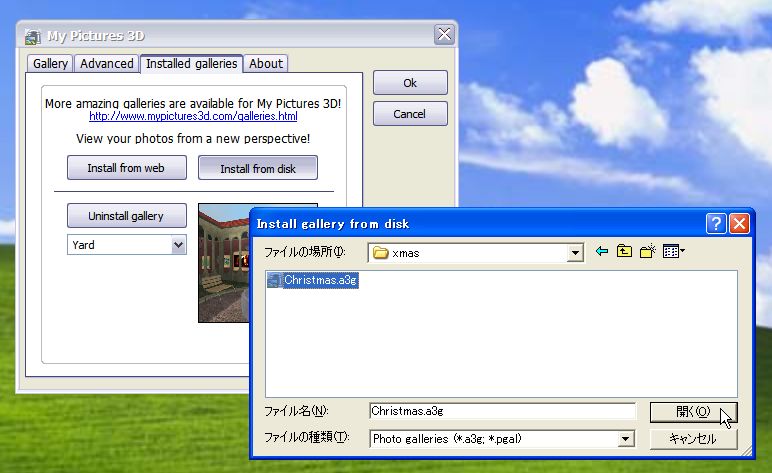
Task: Click My Pictures 3D title bar icon
Action: click(32, 36)
